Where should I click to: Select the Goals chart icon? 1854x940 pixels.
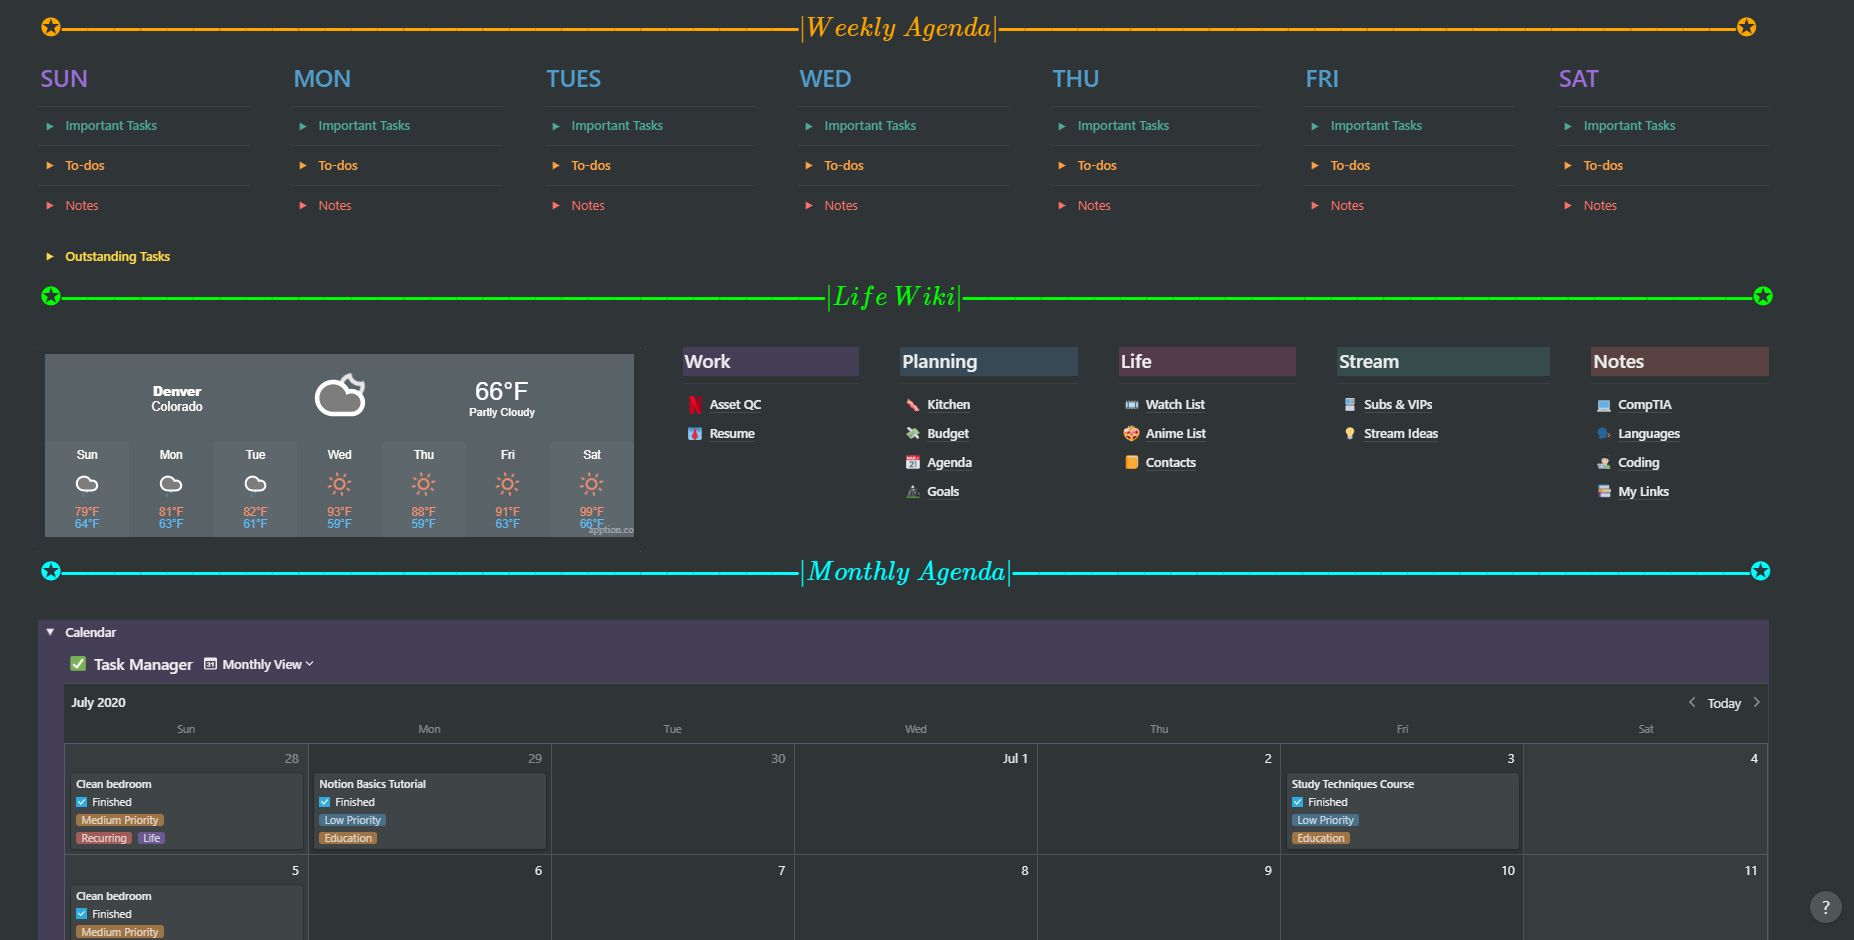coord(912,491)
